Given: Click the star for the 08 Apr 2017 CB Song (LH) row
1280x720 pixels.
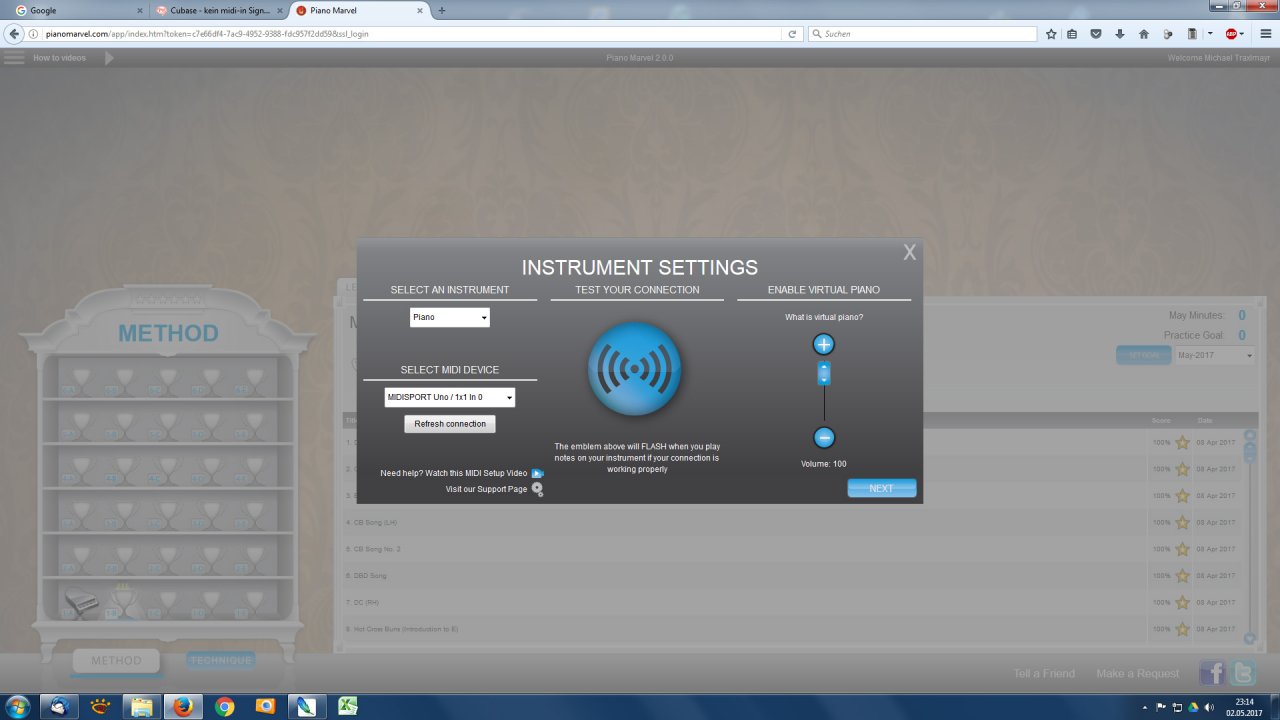Looking at the screenshot, I should click(x=1182, y=522).
